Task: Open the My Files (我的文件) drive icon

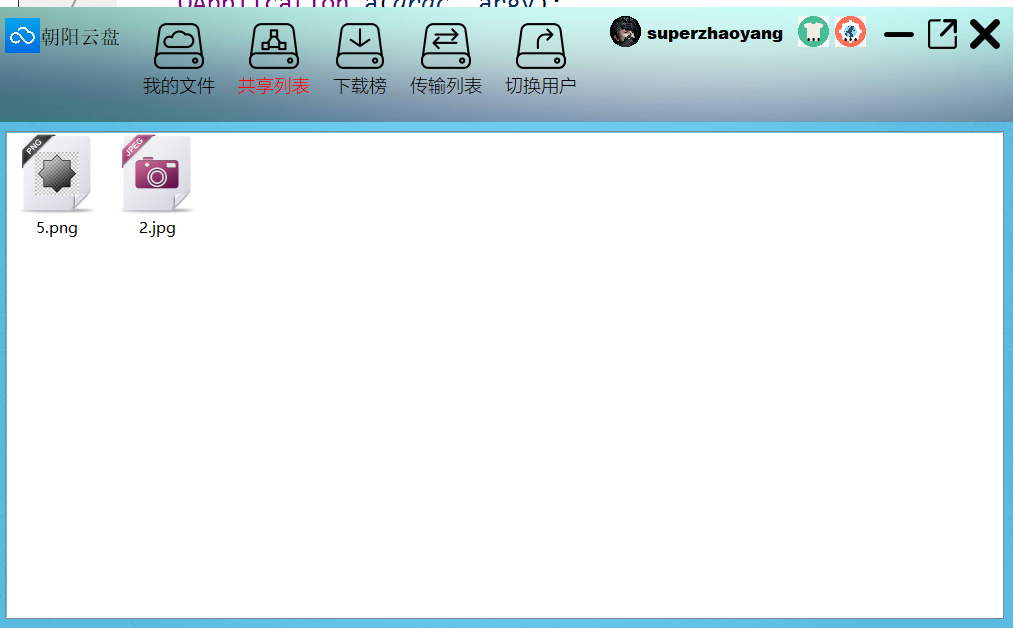Action: [178, 47]
